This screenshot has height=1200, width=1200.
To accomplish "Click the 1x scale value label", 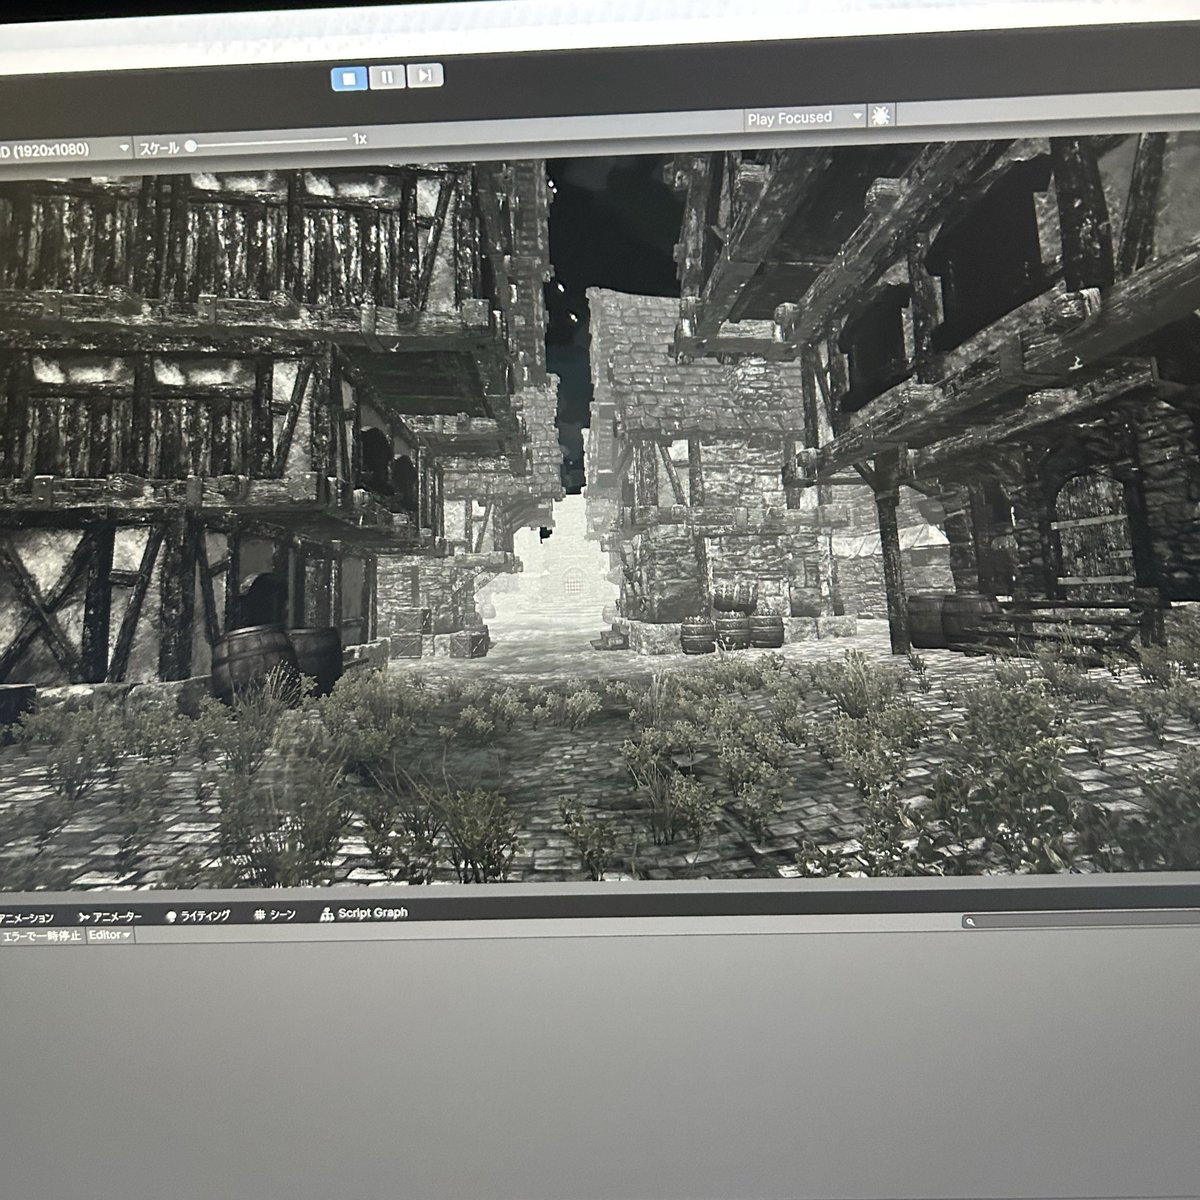I will [360, 139].
